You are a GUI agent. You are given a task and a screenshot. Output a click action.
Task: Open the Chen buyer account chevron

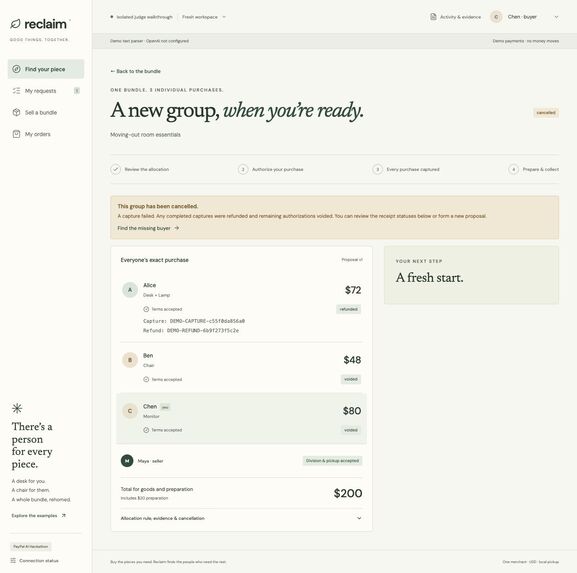click(x=556, y=17)
